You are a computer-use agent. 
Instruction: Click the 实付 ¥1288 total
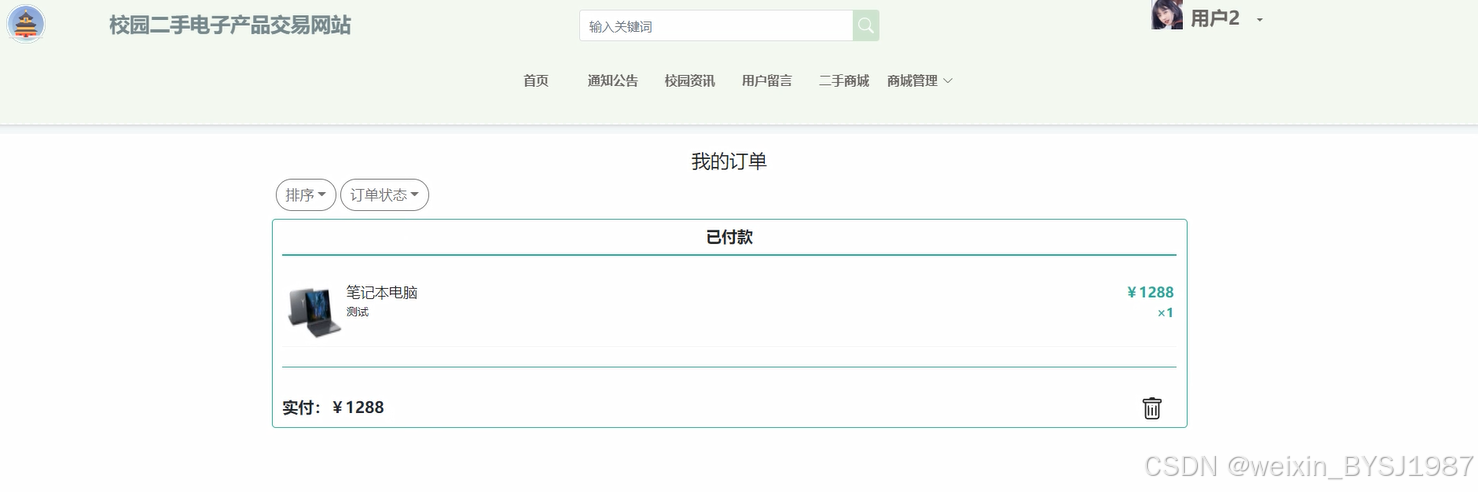(333, 408)
